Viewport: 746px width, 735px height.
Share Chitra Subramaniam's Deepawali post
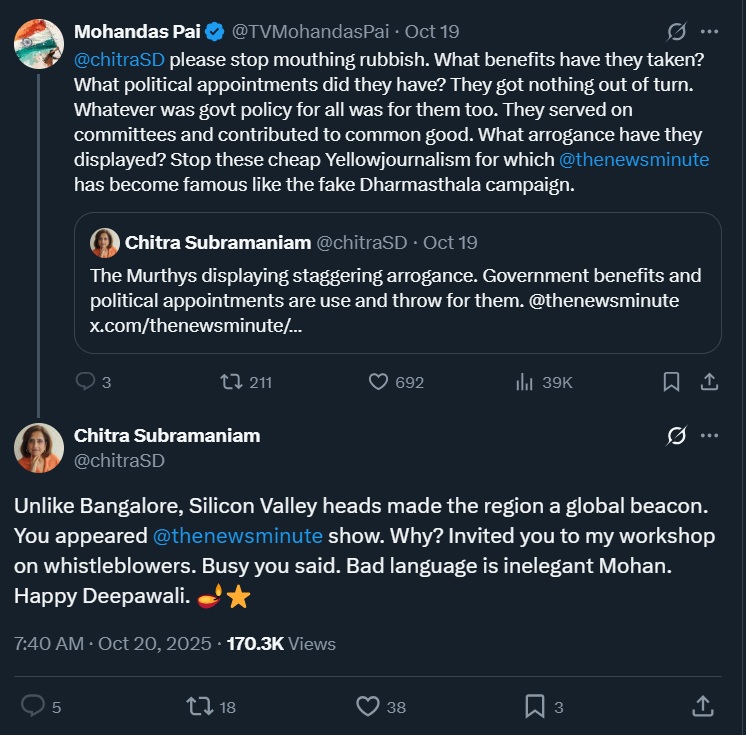pos(703,707)
